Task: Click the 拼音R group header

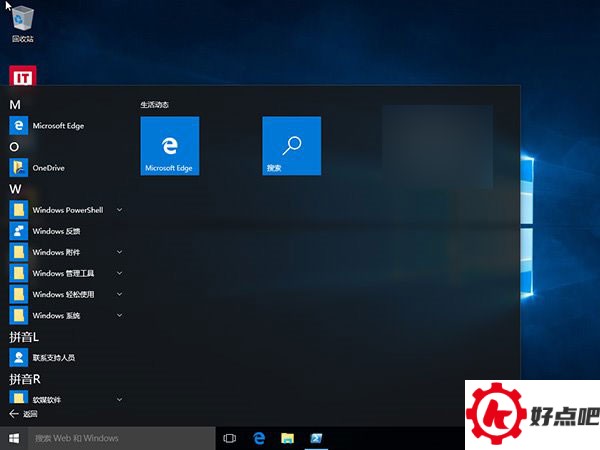Action: 24,379
